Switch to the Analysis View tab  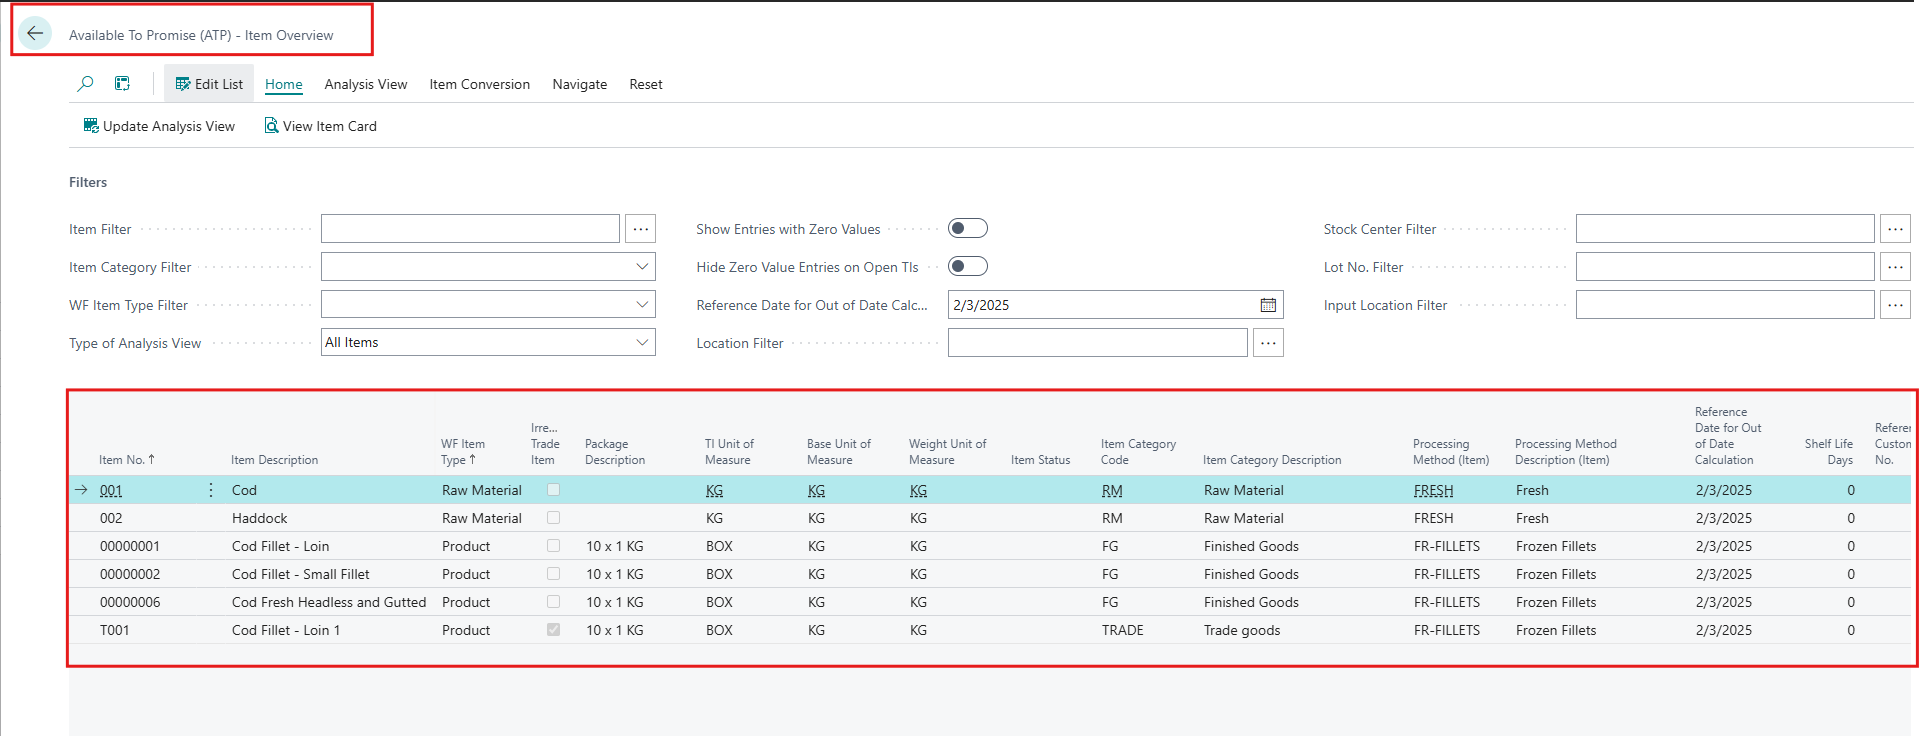pyautogui.click(x=365, y=84)
